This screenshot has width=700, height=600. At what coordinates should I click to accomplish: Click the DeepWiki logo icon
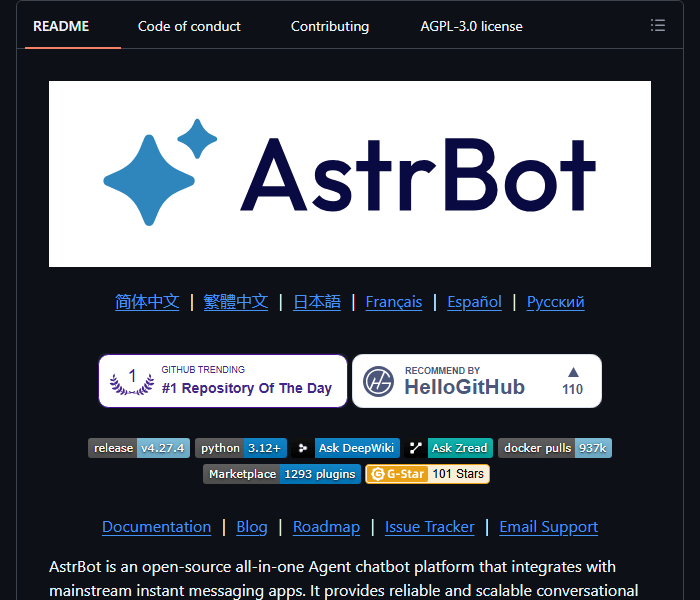coord(303,448)
